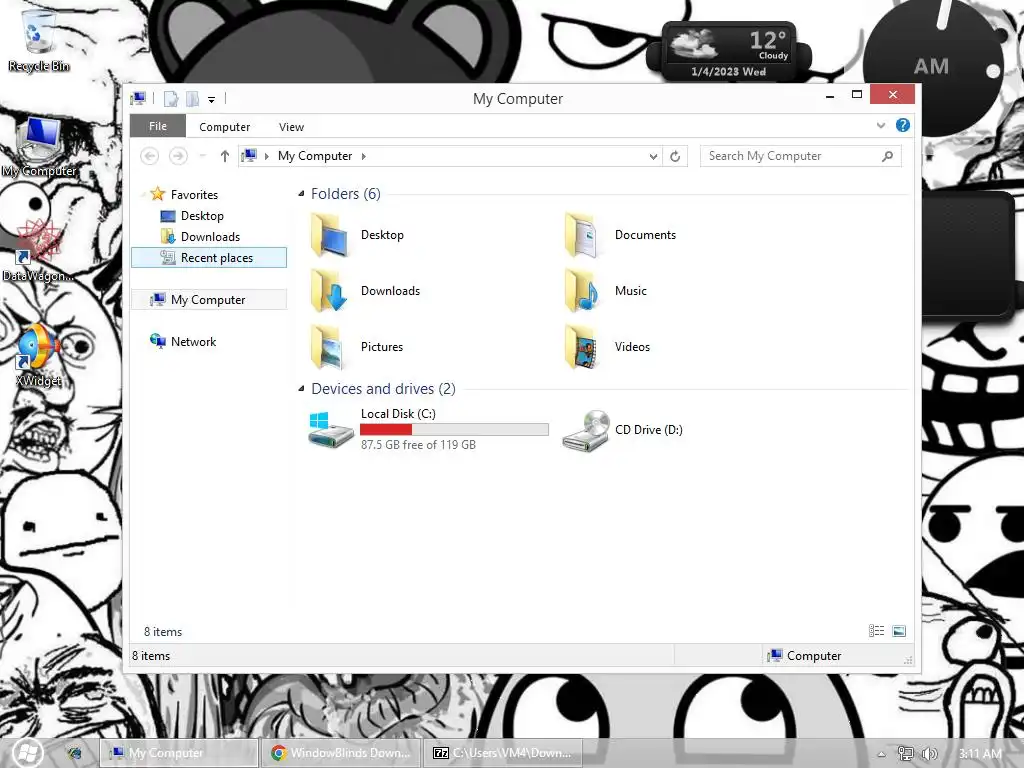Collapse the Devices and drives group
This screenshot has width=1024, height=768.
301,389
